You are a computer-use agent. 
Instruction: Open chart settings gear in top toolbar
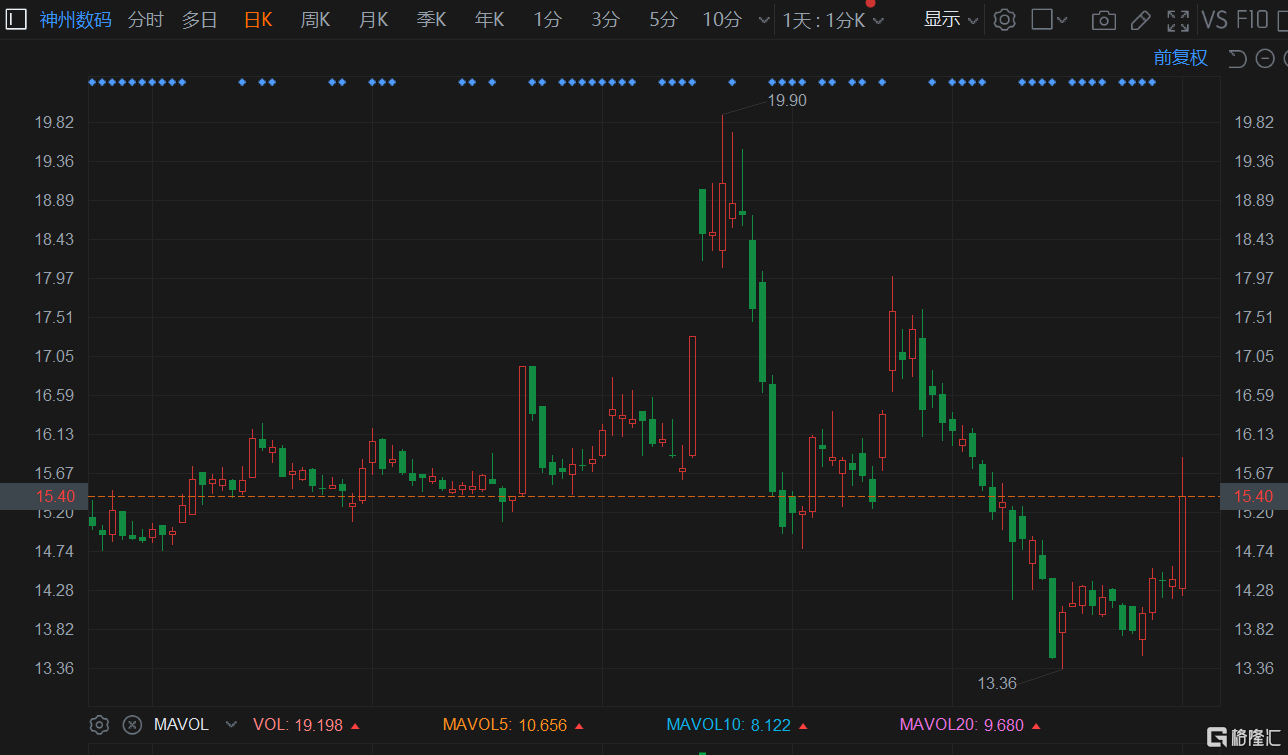click(x=1005, y=19)
